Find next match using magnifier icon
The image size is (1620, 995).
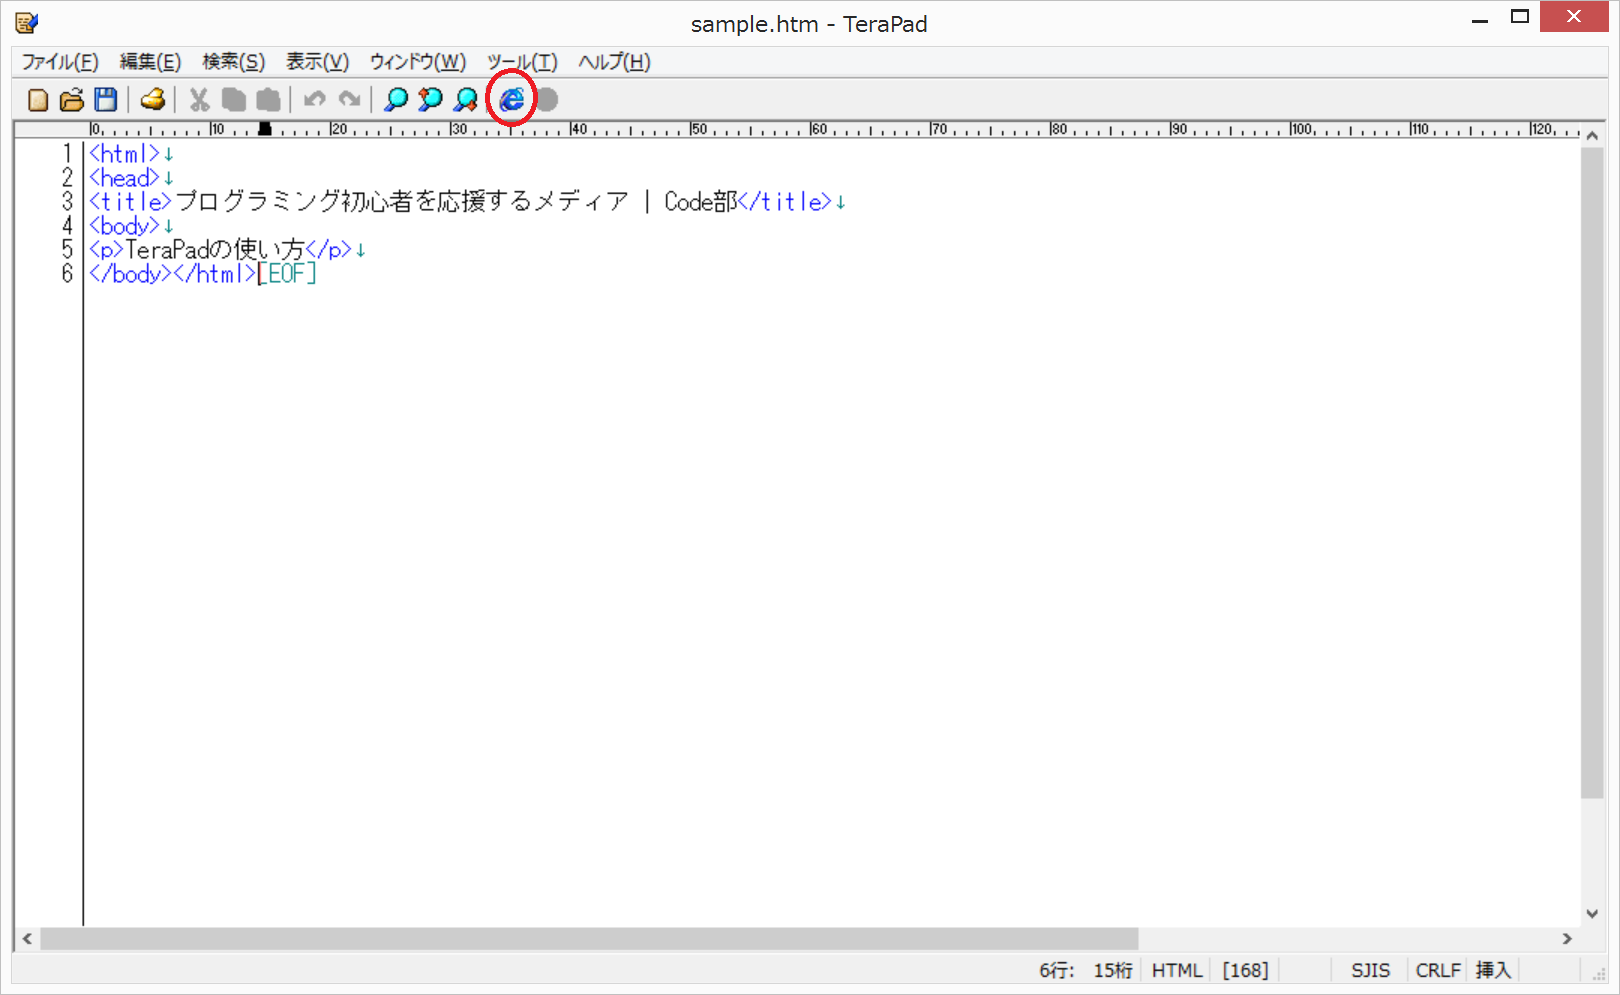tap(465, 100)
